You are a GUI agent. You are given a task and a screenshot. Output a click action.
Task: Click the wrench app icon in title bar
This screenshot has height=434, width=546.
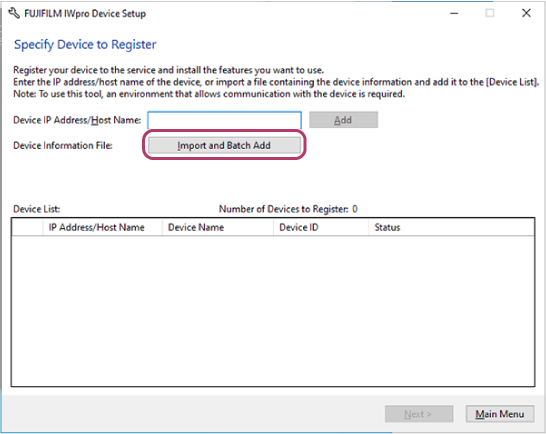coord(14,14)
